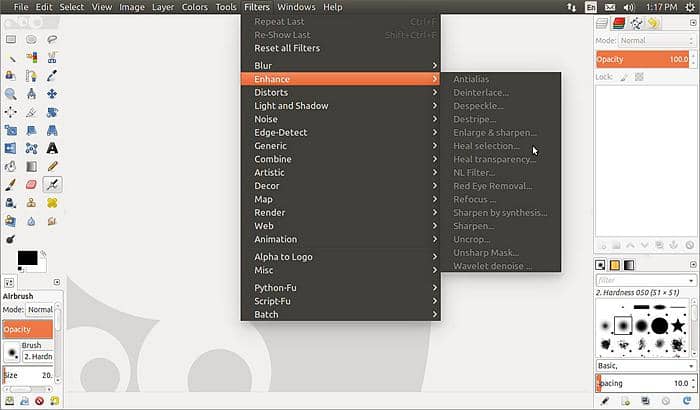Click Reset all Filters menu entry

pos(287,48)
